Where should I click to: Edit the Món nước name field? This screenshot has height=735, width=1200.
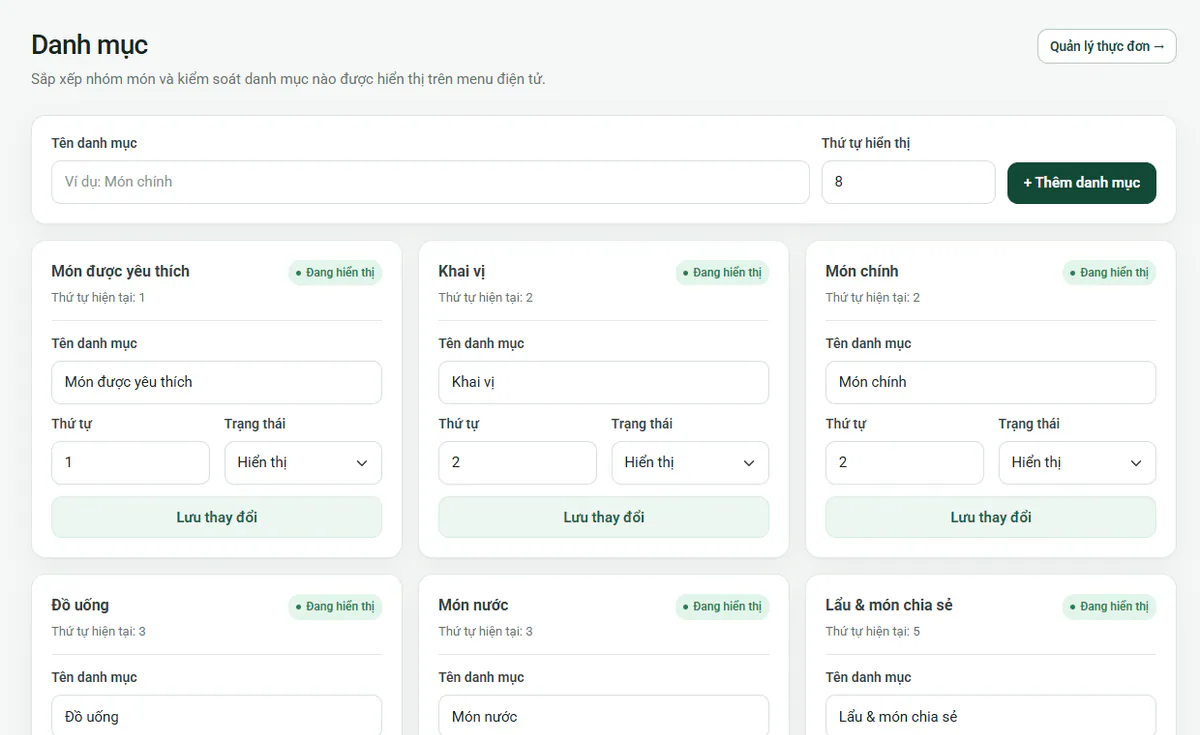(x=604, y=715)
